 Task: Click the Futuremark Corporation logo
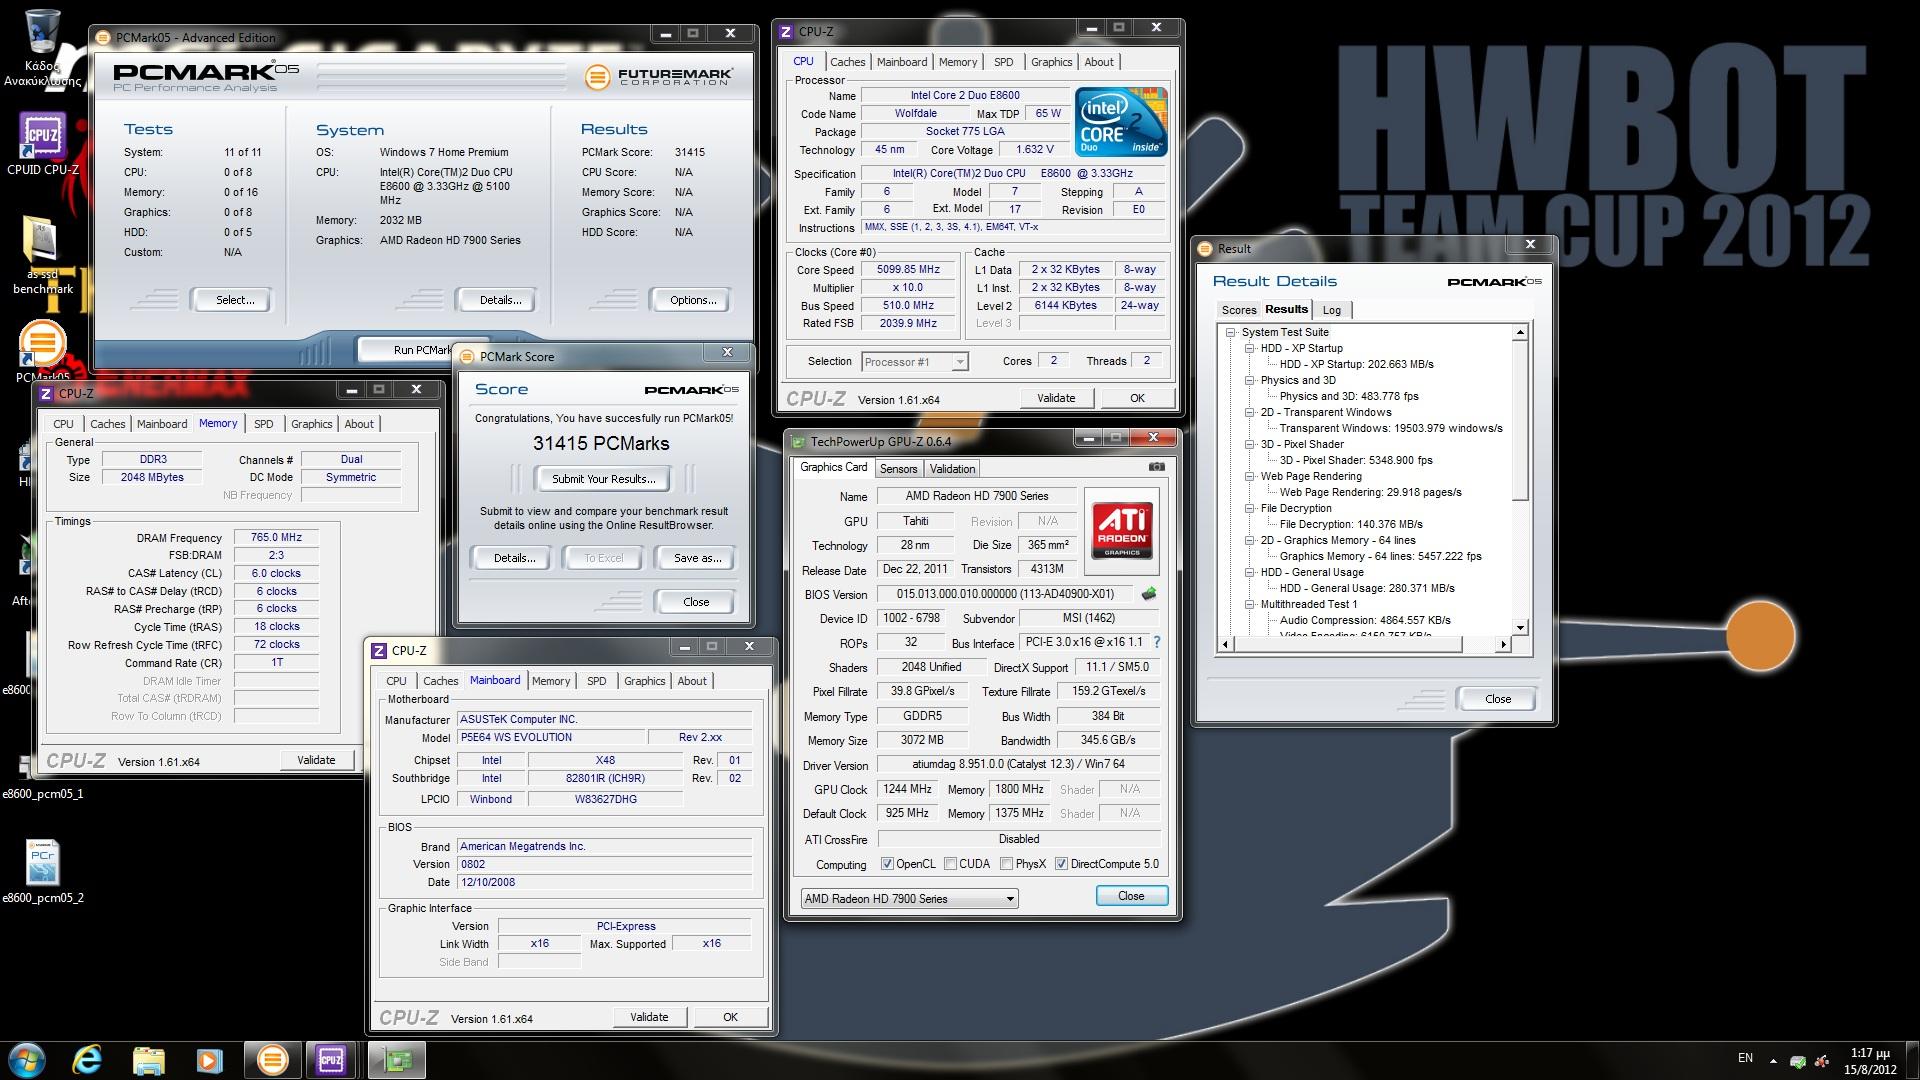(660, 76)
